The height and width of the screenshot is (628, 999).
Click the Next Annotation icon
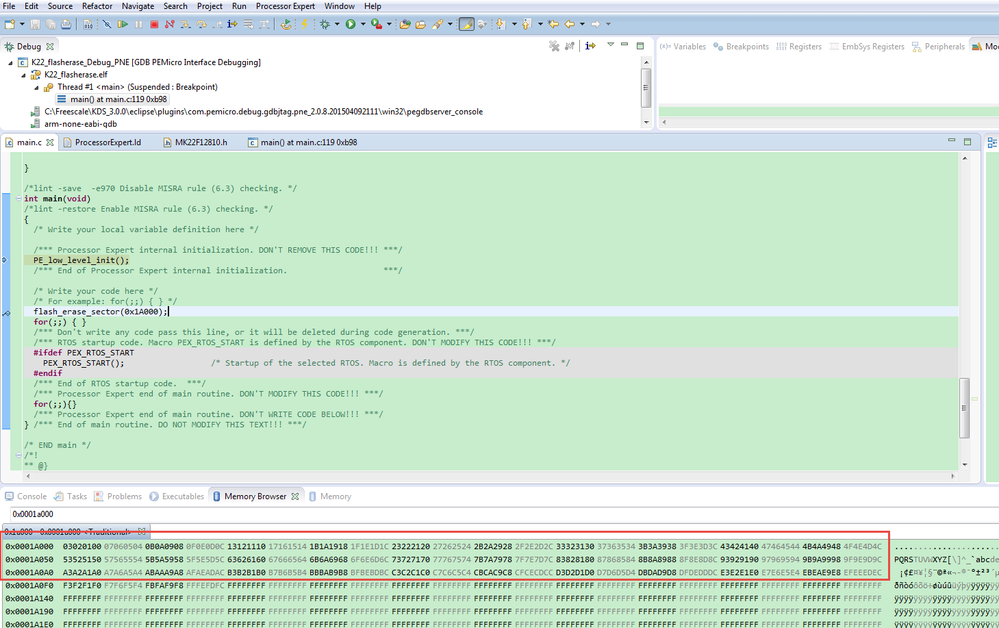pos(501,24)
